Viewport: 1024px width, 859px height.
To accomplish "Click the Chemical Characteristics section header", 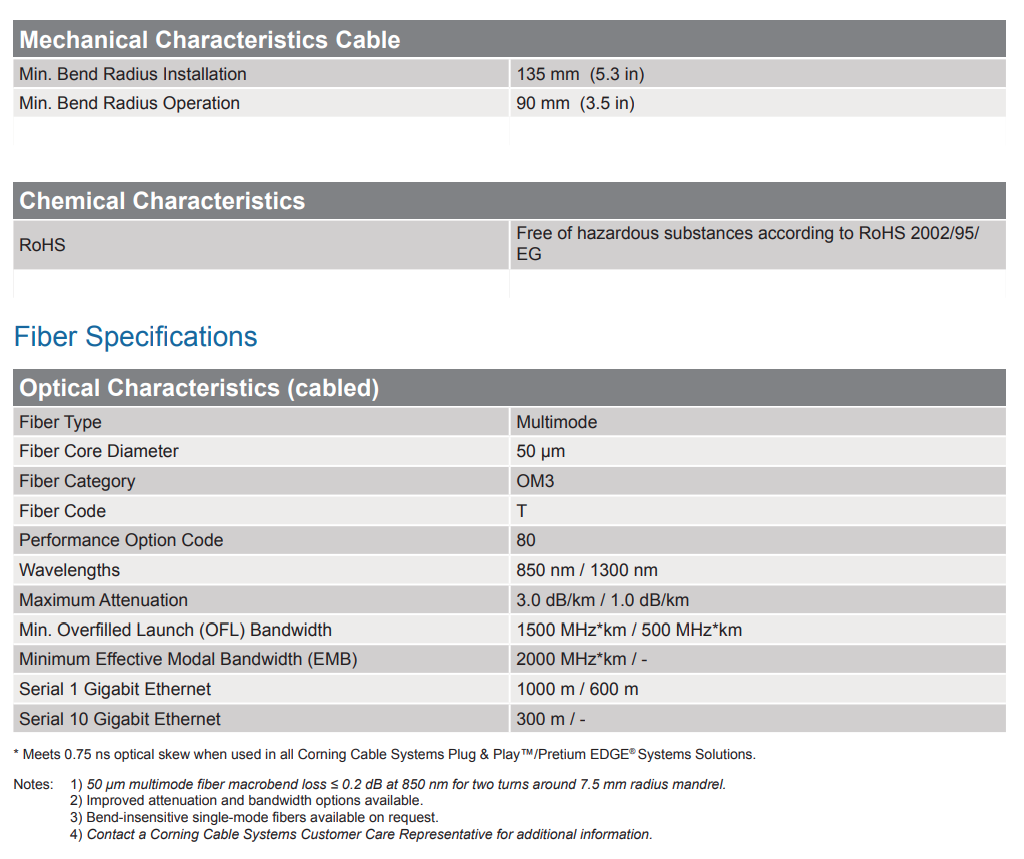I will click(162, 201).
